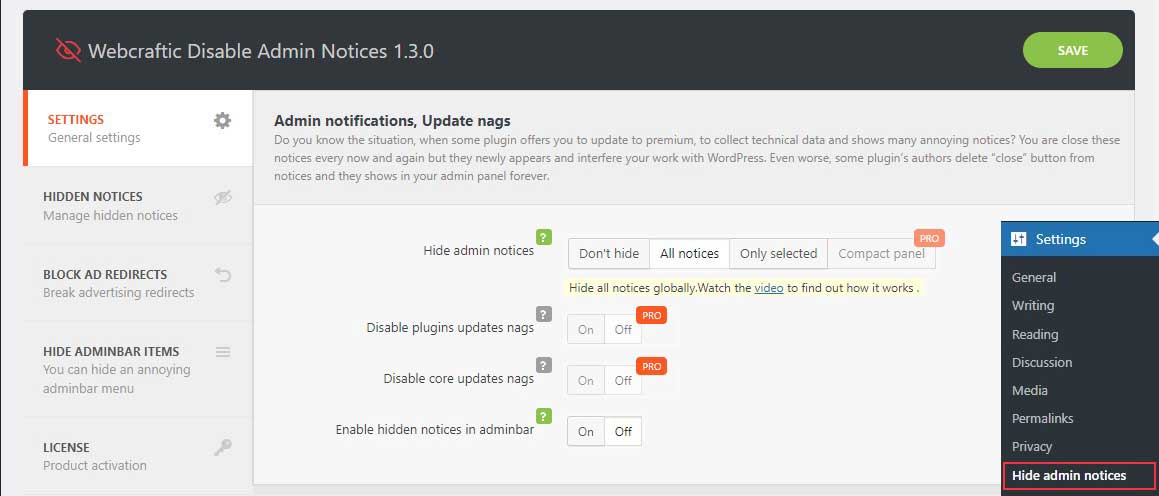Screen dimensions: 1159x496
Task: Open help hint for Enable hidden notices in adminbar
Action: pyautogui.click(x=544, y=415)
